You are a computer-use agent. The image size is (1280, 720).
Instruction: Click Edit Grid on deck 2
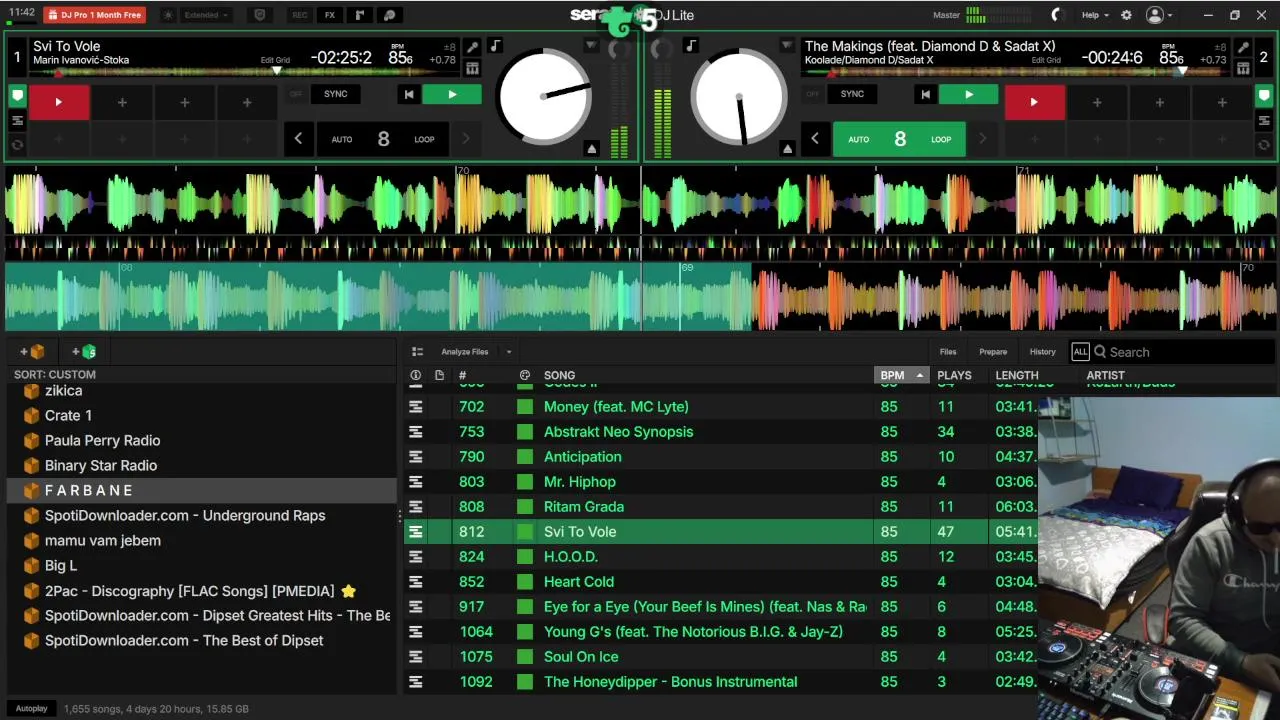point(1046,60)
